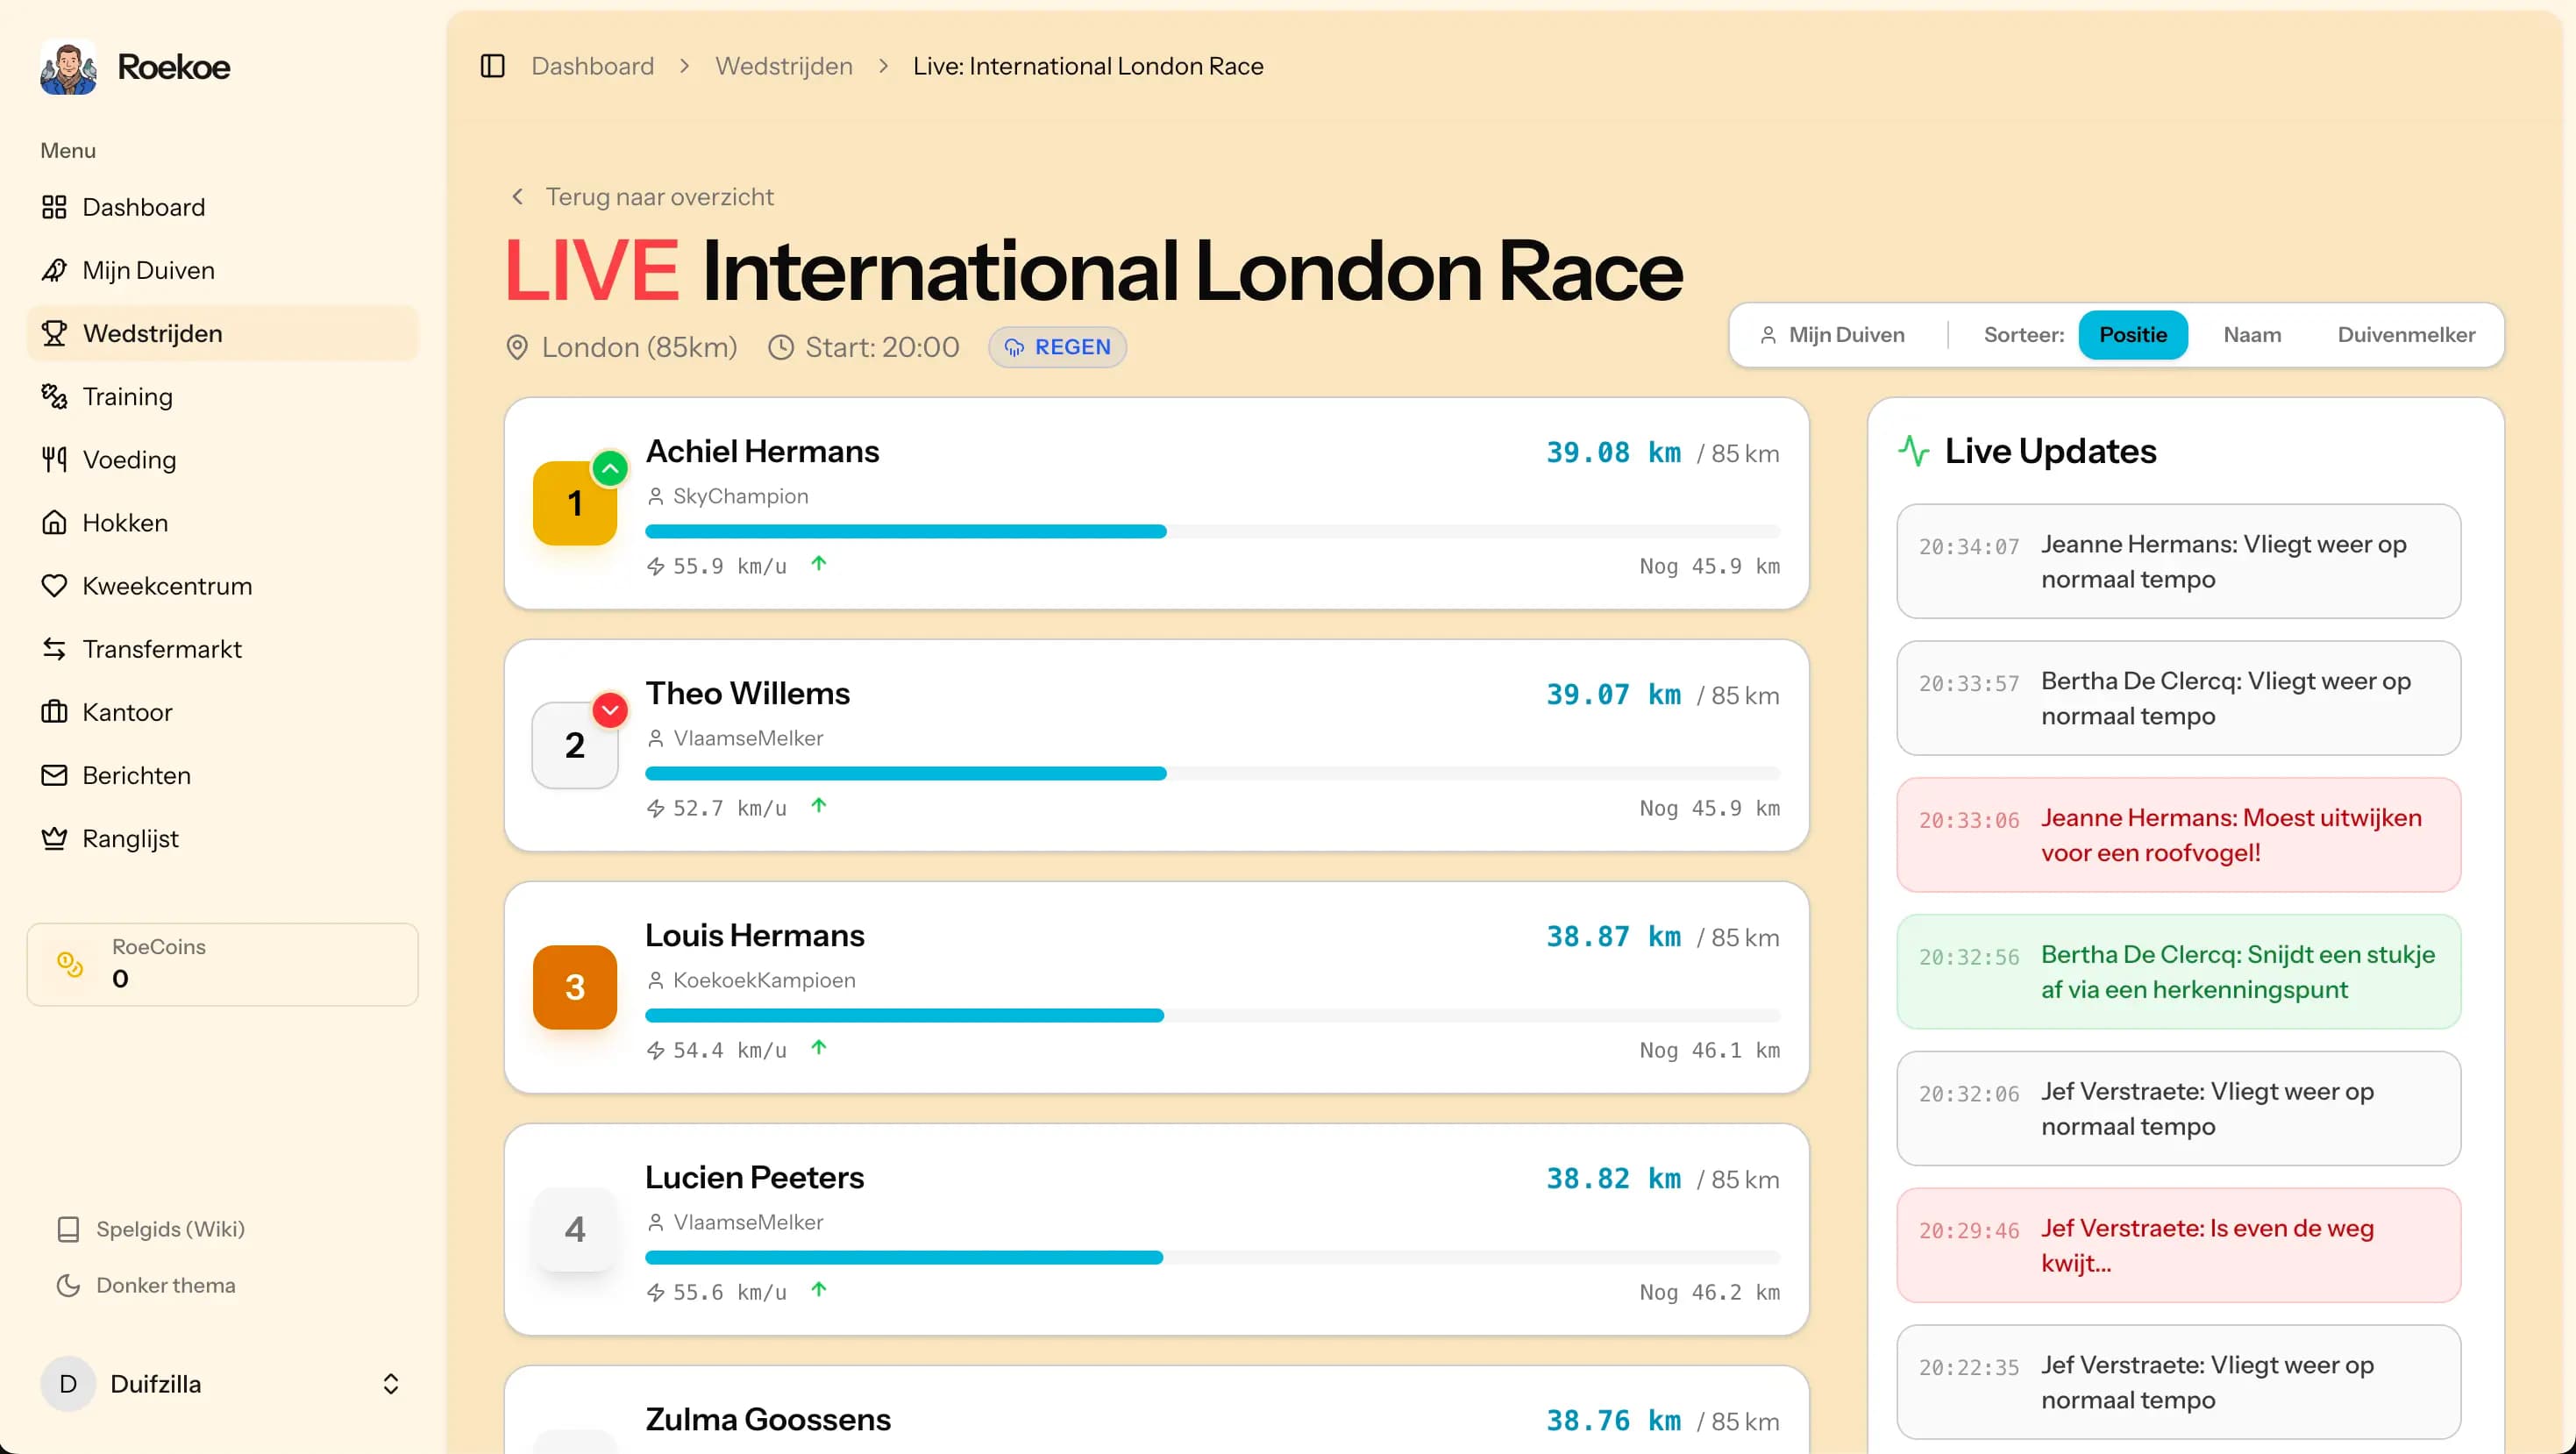The width and height of the screenshot is (2576, 1454).
Task: Click the Roekoe logo avatar
Action: 68,67
